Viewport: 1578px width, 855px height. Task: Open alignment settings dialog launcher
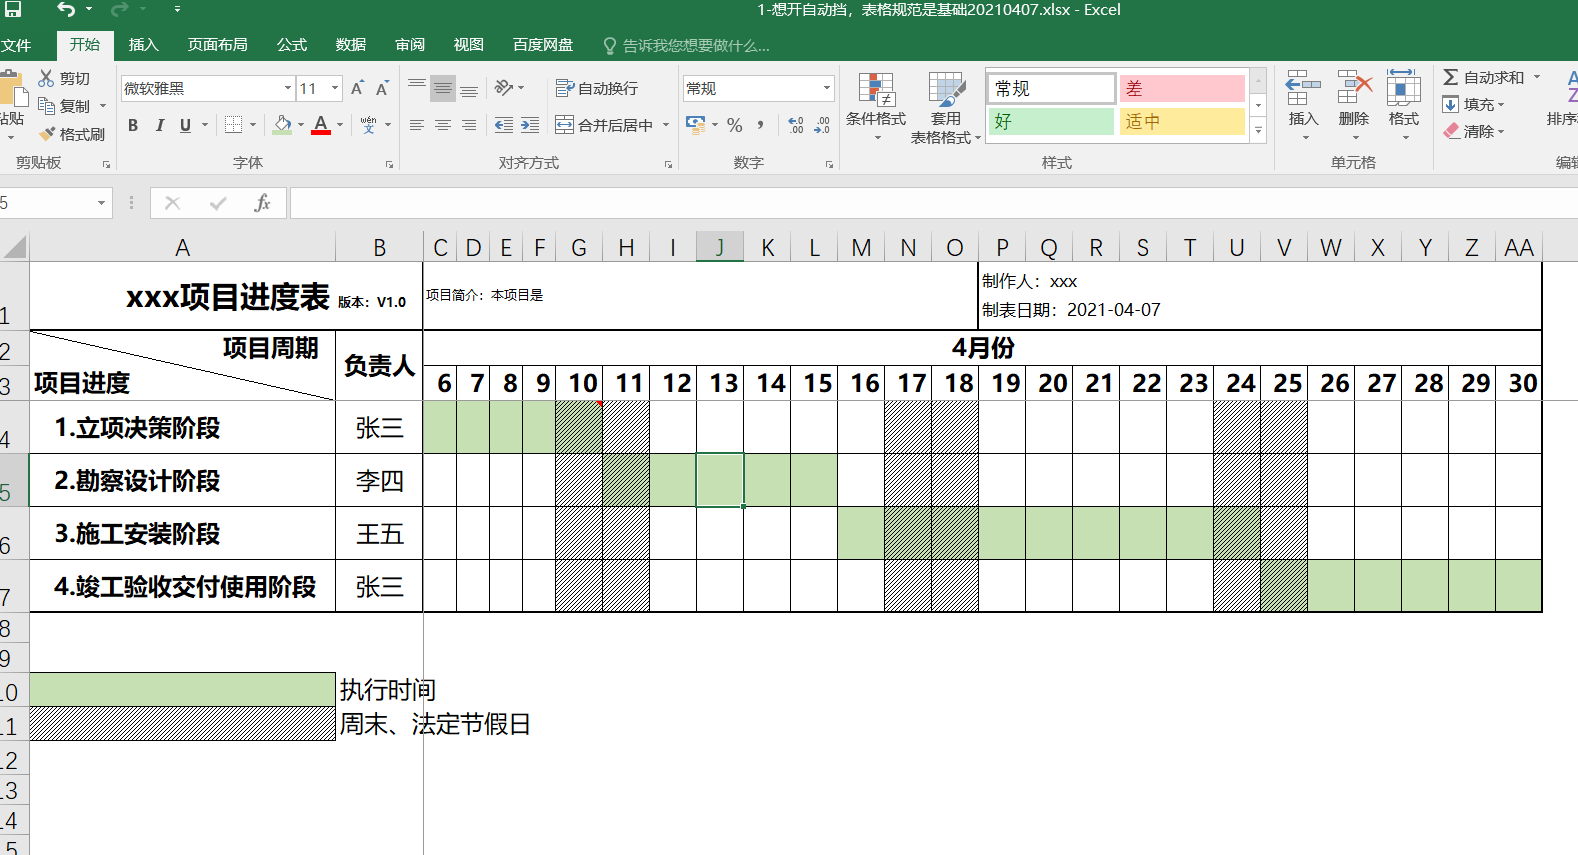[668, 164]
